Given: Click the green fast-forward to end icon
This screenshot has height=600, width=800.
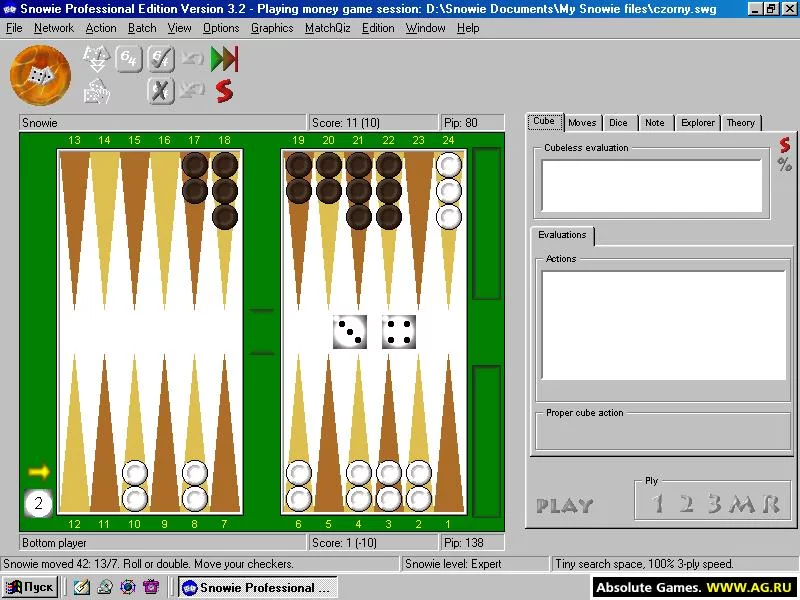Looking at the screenshot, I should [x=224, y=59].
